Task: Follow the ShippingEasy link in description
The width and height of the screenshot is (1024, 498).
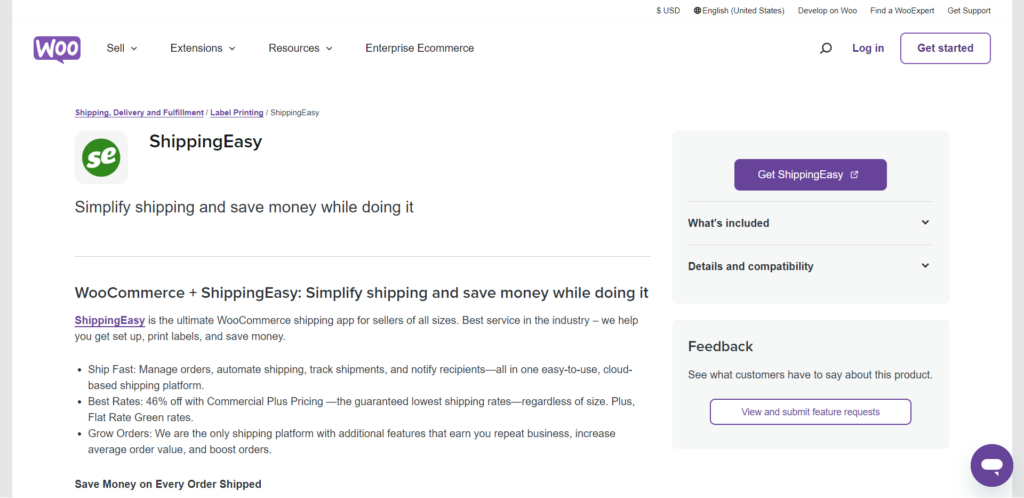Action: click(110, 320)
